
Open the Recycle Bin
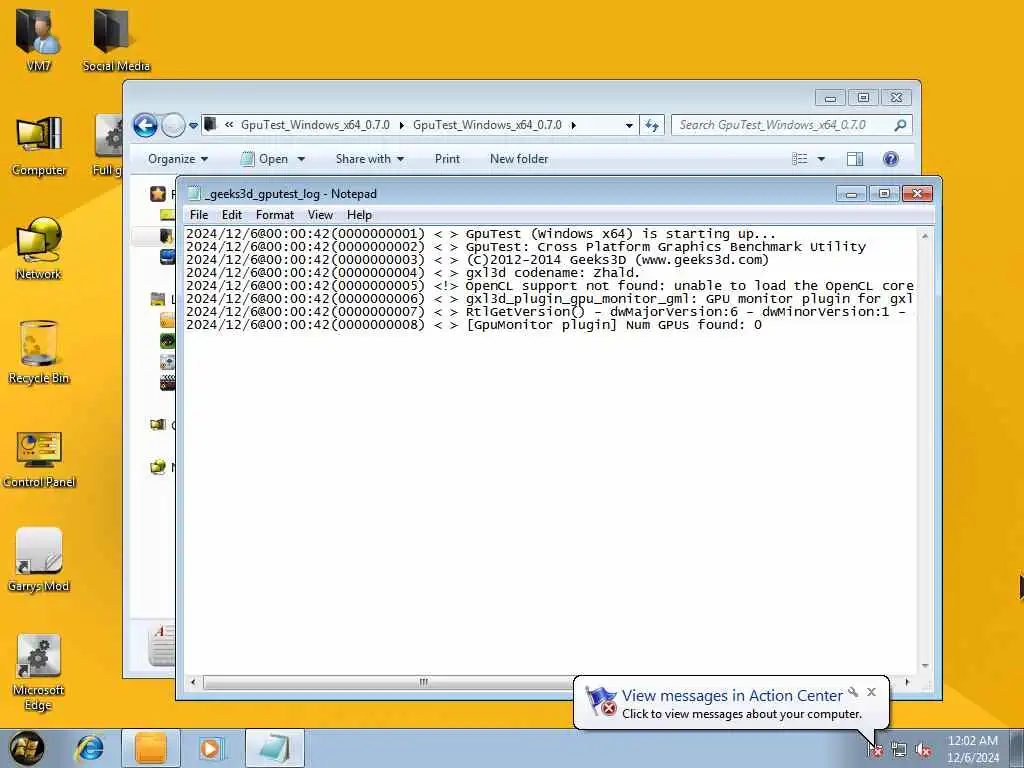(x=39, y=352)
